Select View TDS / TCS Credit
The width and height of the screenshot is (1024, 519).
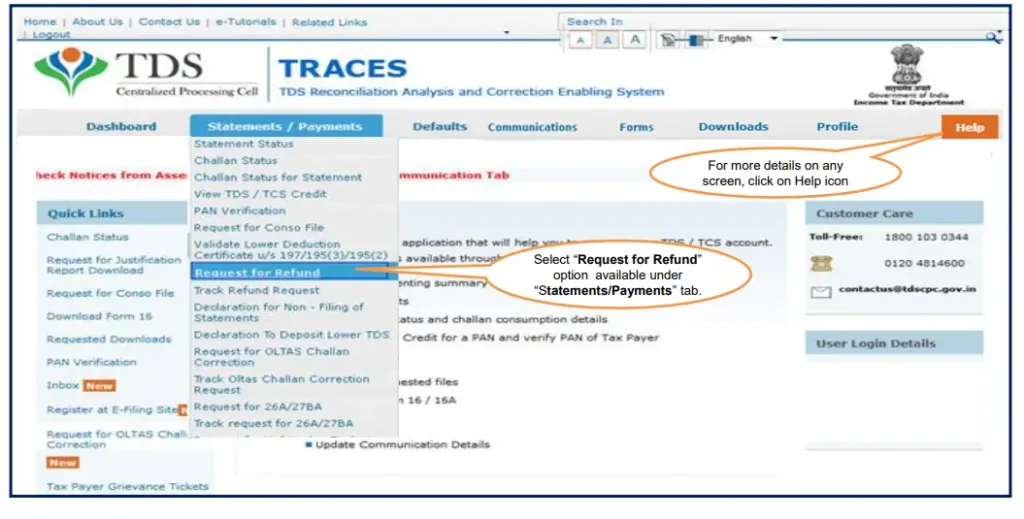pyautogui.click(x=260, y=194)
